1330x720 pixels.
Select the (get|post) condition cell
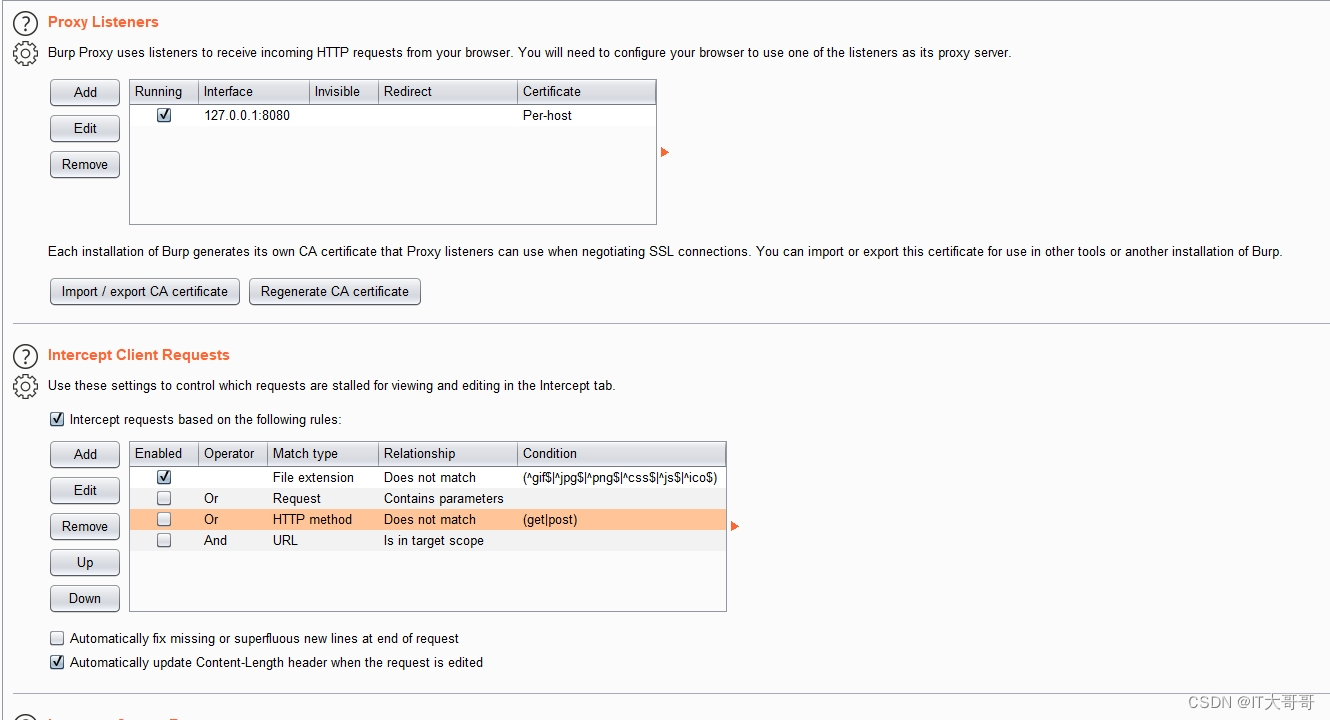(622, 519)
